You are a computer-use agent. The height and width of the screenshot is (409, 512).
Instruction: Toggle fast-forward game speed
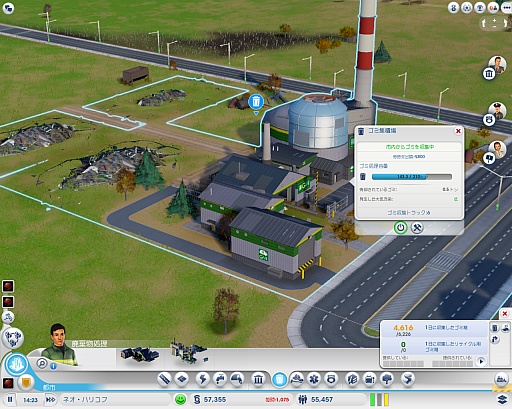pos(51,399)
